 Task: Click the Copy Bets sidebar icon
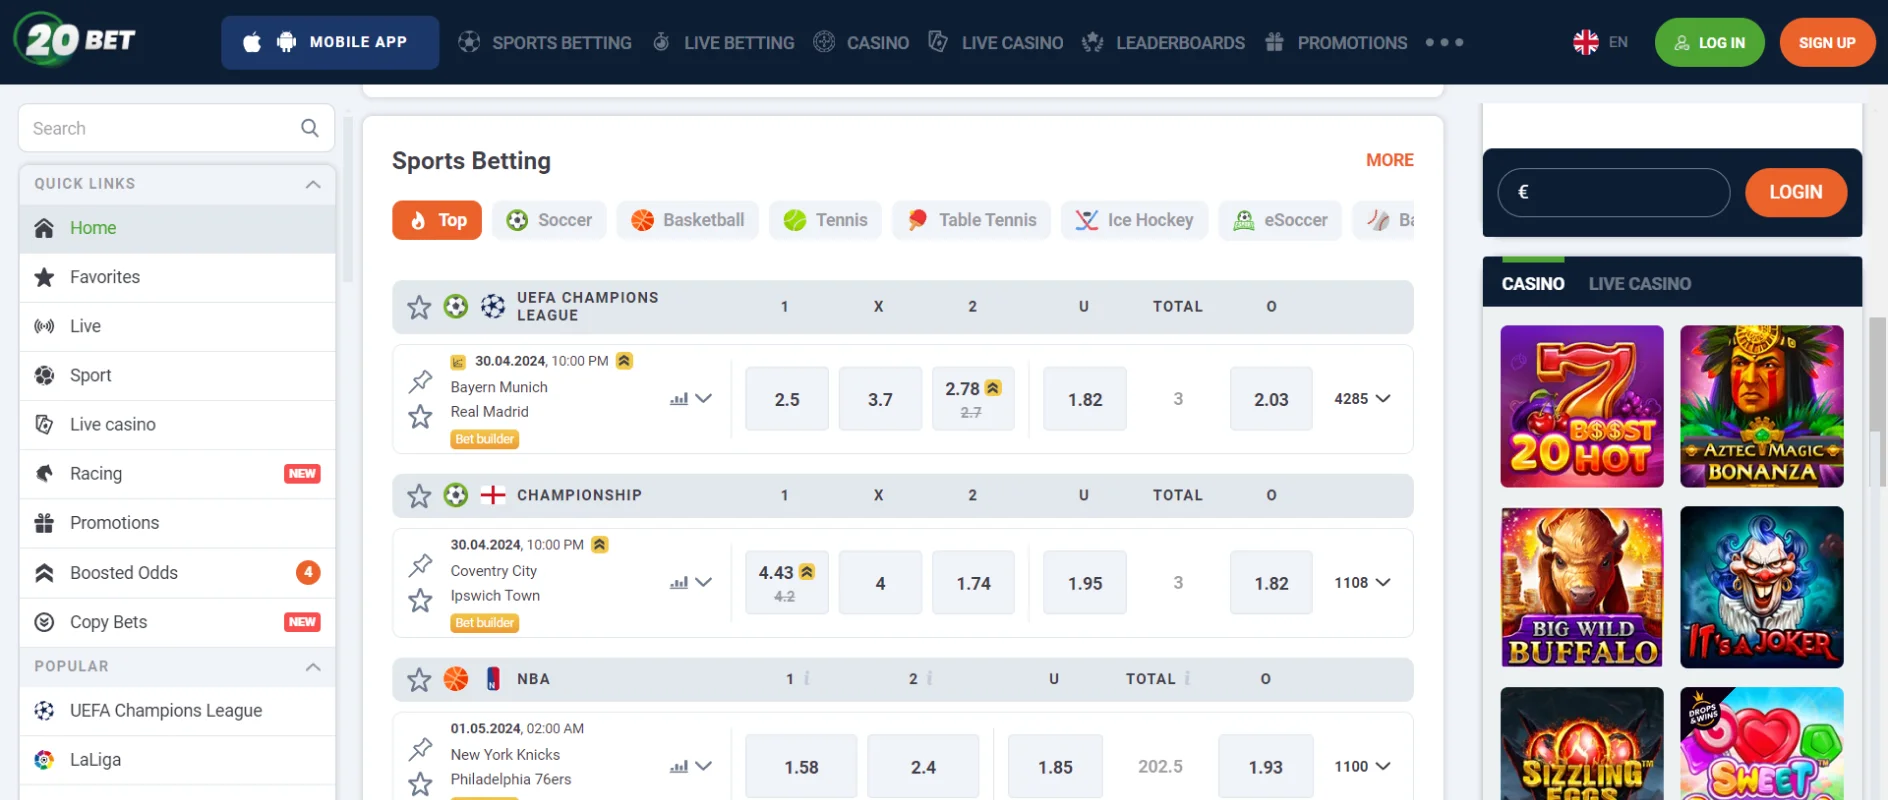click(44, 622)
